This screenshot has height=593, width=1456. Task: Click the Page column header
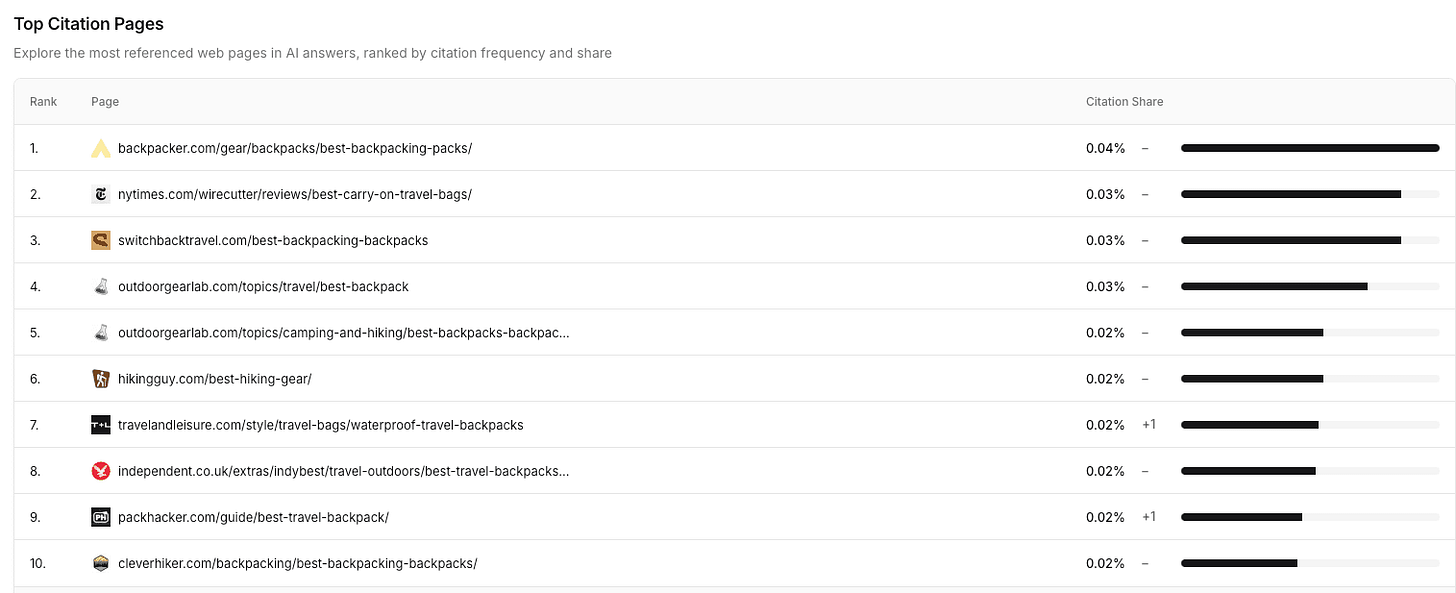tap(105, 101)
